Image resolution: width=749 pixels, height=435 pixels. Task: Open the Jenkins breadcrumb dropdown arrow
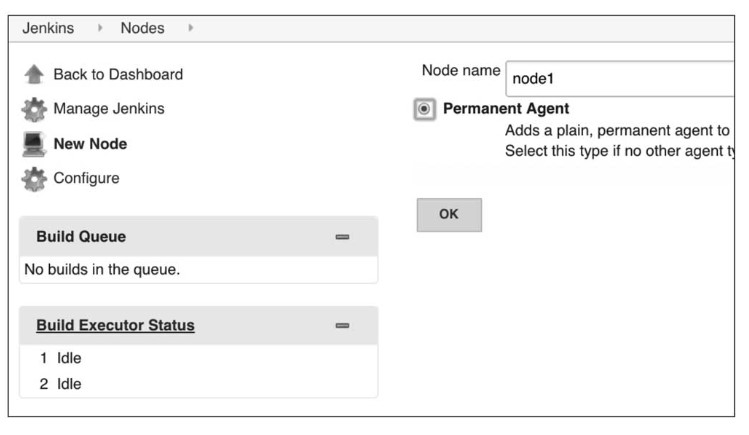click(x=100, y=28)
